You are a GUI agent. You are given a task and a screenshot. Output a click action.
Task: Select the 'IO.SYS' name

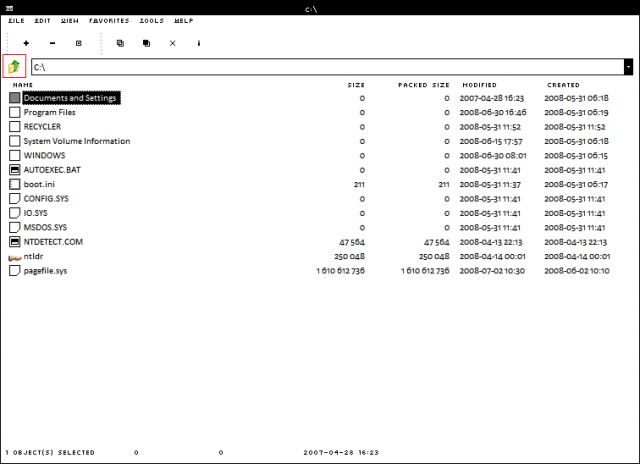click(x=35, y=213)
